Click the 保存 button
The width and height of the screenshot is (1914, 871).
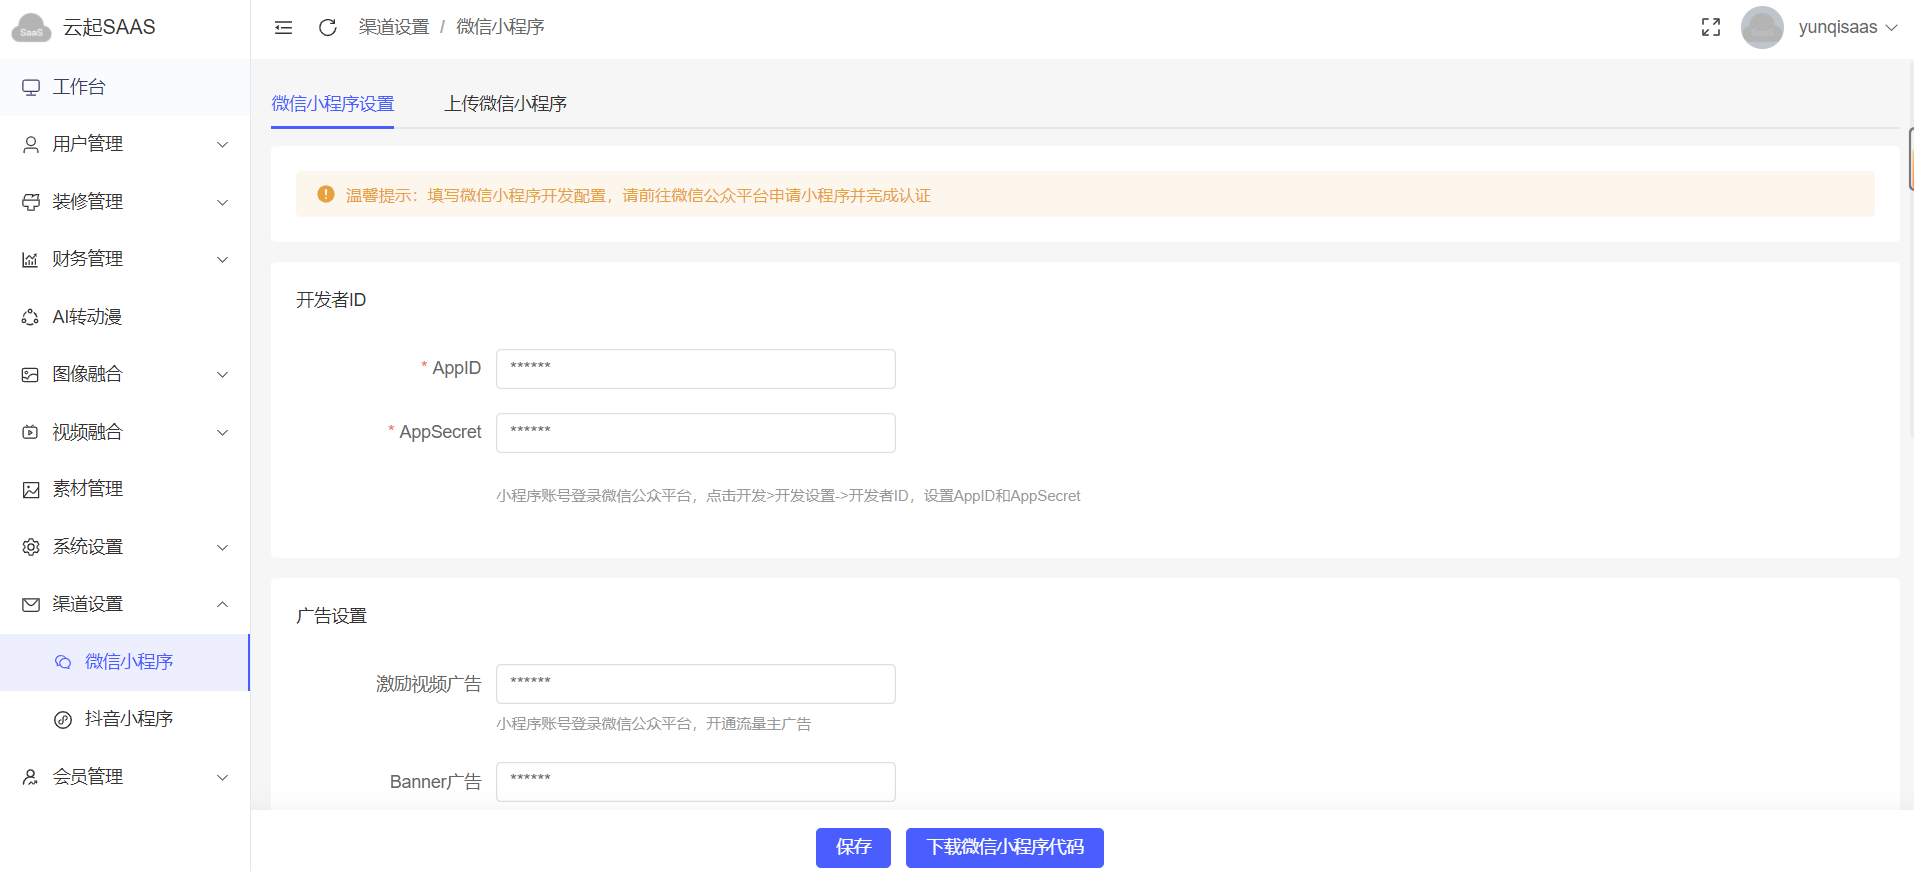pos(852,847)
